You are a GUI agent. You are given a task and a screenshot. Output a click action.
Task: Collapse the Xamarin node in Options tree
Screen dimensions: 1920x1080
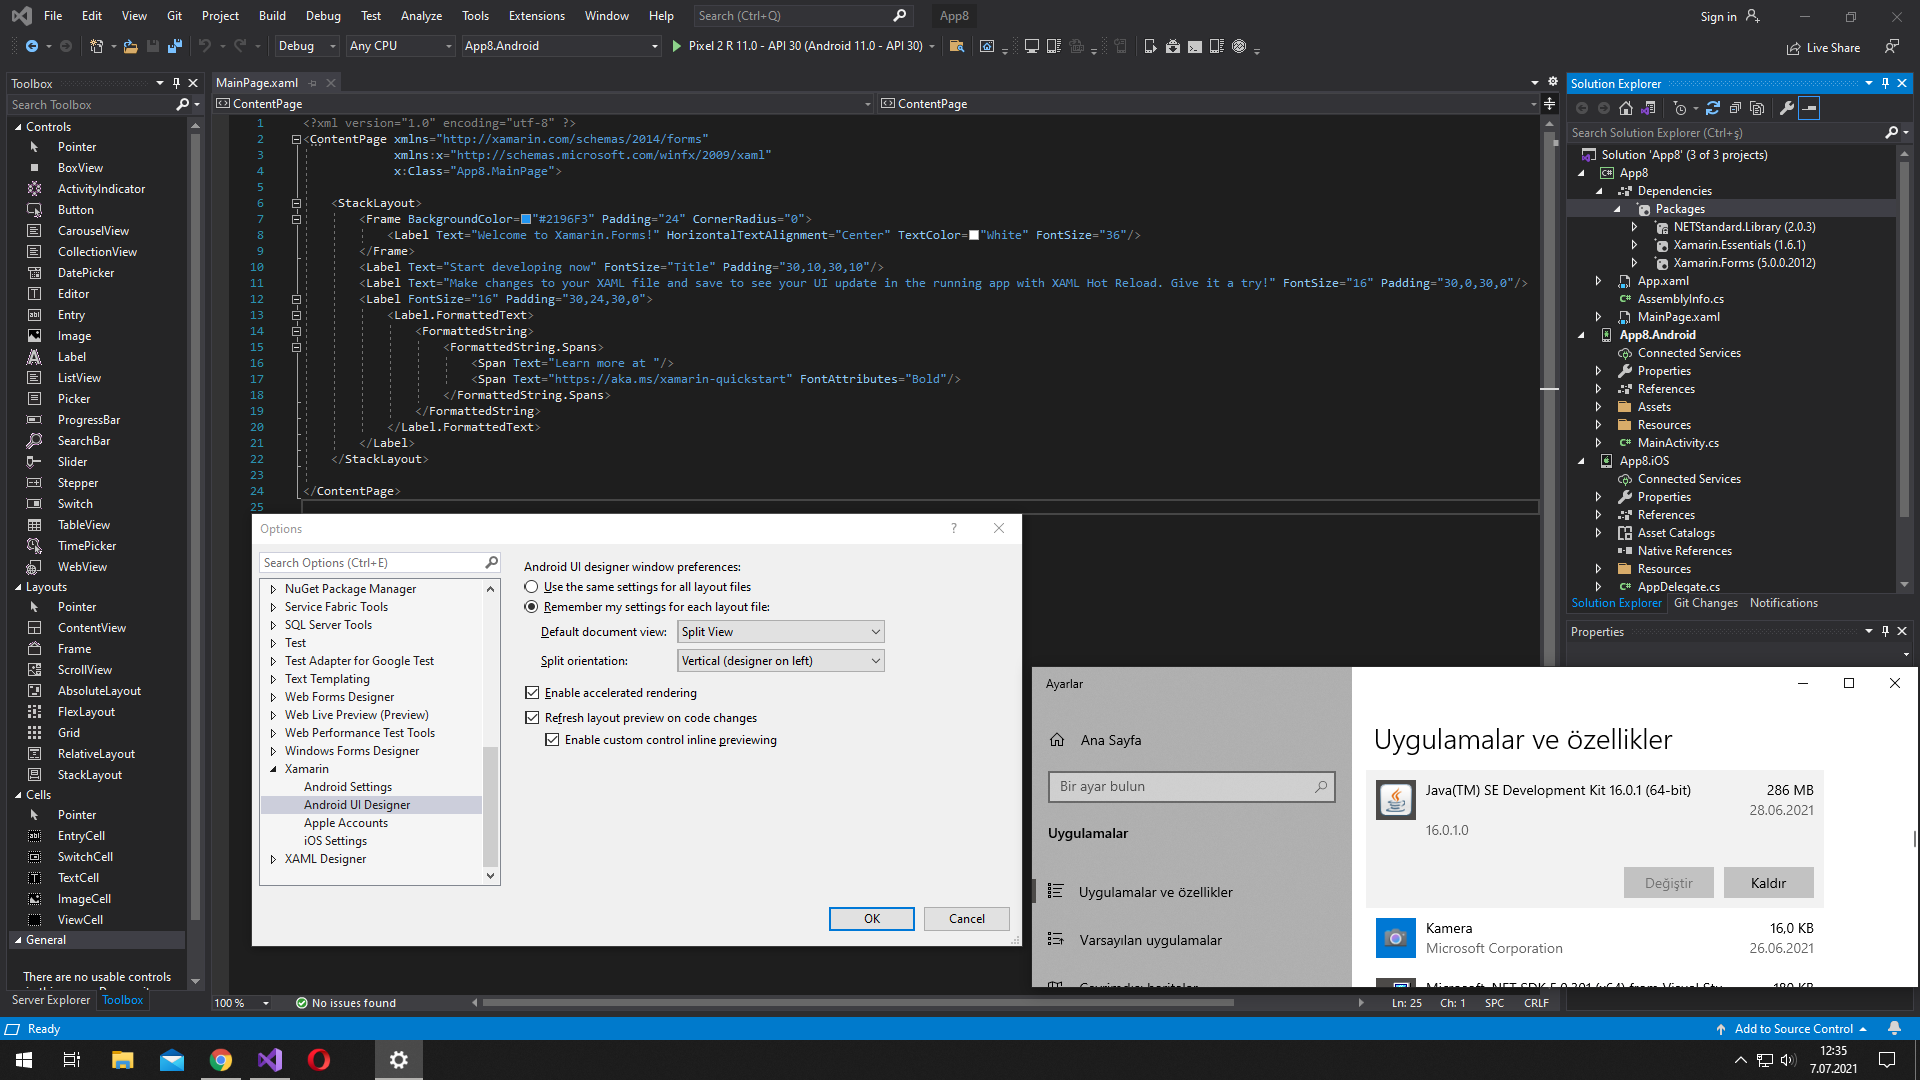(x=273, y=769)
